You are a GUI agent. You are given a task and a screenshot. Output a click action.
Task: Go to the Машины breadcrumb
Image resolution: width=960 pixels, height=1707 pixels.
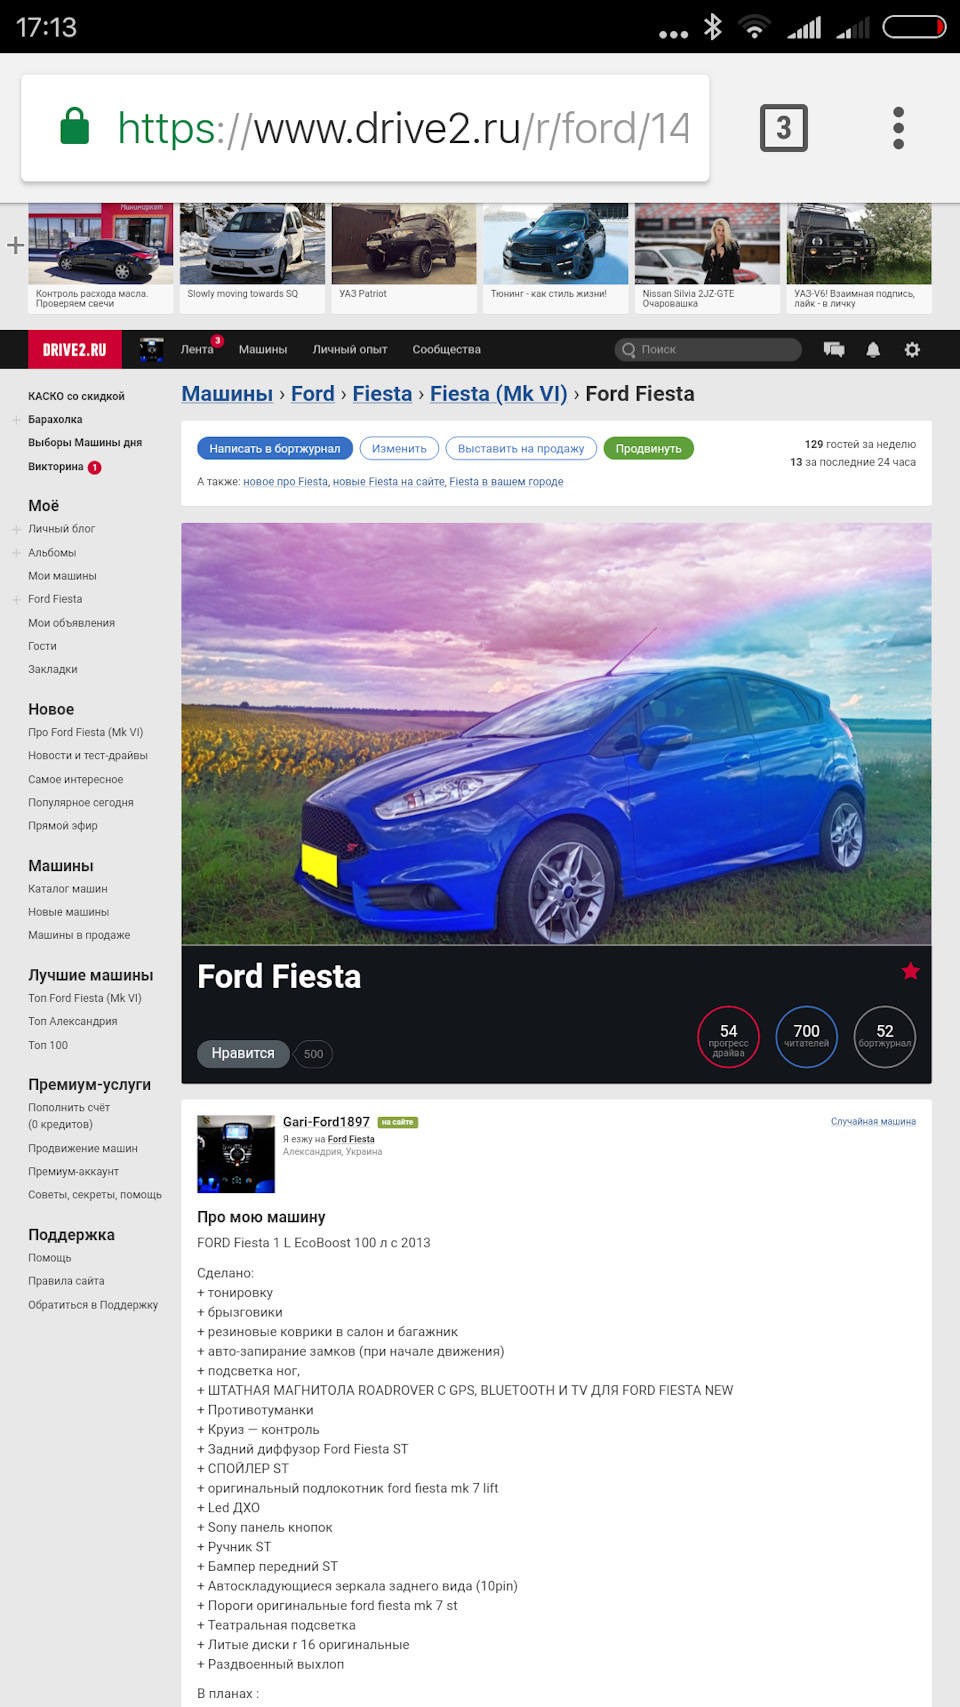point(227,394)
